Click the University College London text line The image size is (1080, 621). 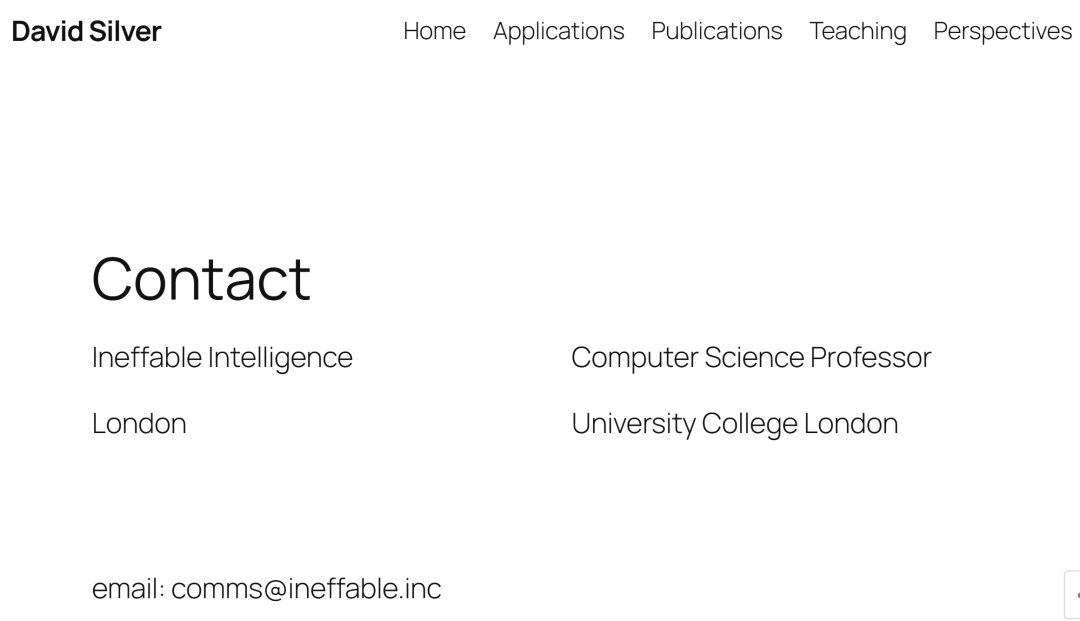[x=734, y=423]
